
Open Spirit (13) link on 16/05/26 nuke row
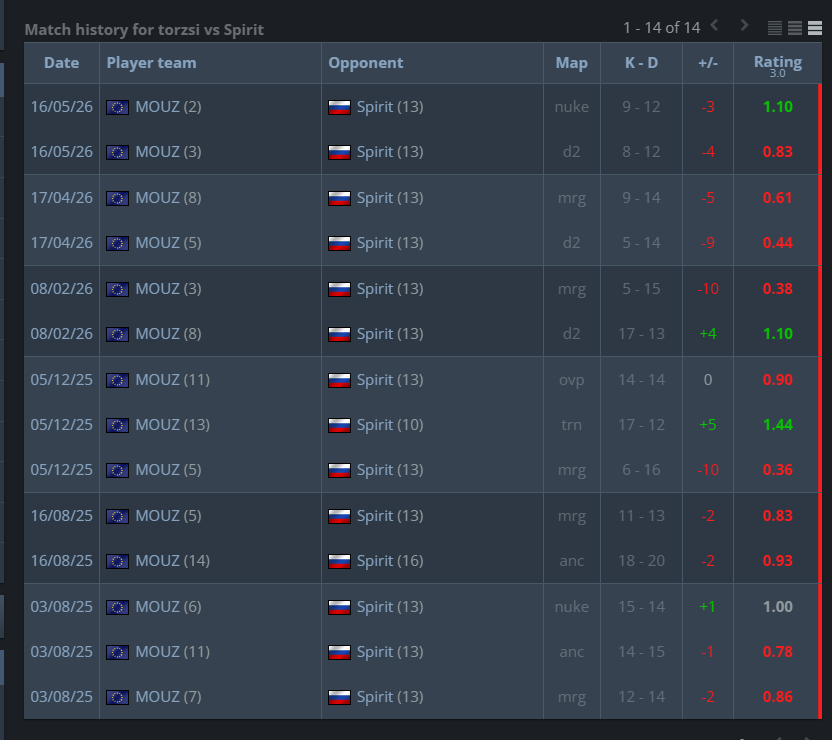click(x=390, y=107)
